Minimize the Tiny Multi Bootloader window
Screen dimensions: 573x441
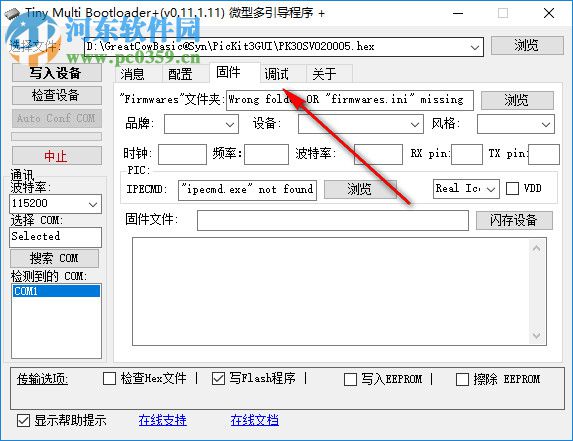click(x=458, y=14)
